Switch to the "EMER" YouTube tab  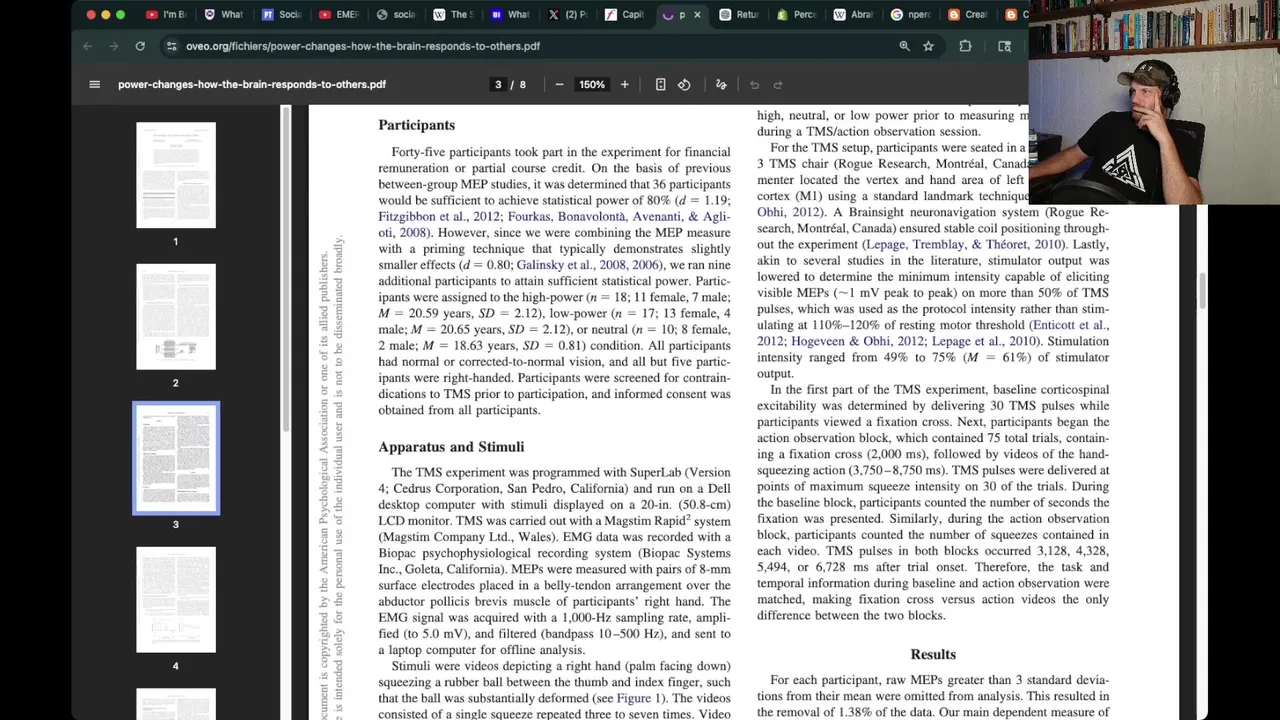click(338, 15)
